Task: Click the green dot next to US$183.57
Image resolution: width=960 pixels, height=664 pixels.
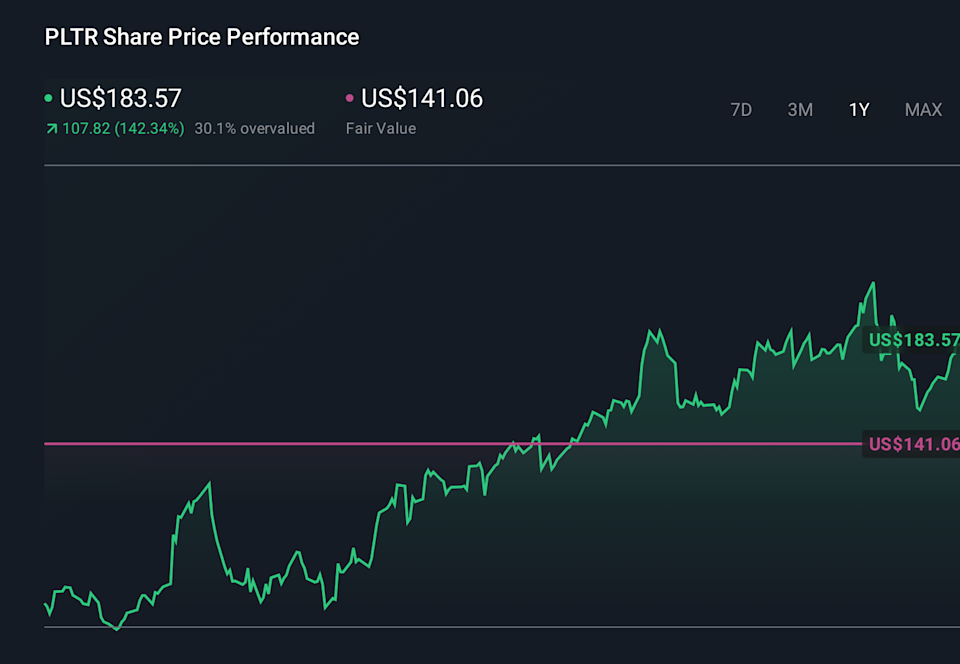Action: point(47,98)
